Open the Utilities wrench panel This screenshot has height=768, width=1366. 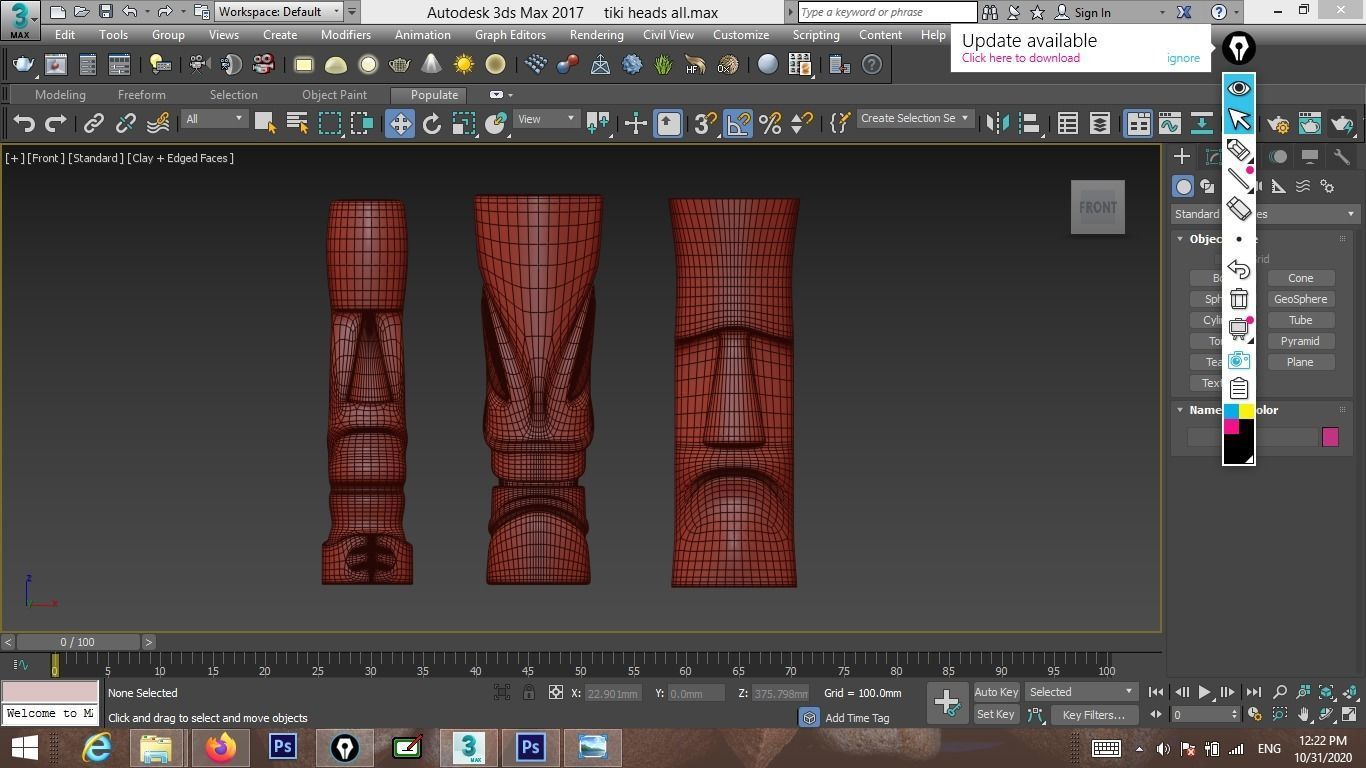[1342, 157]
